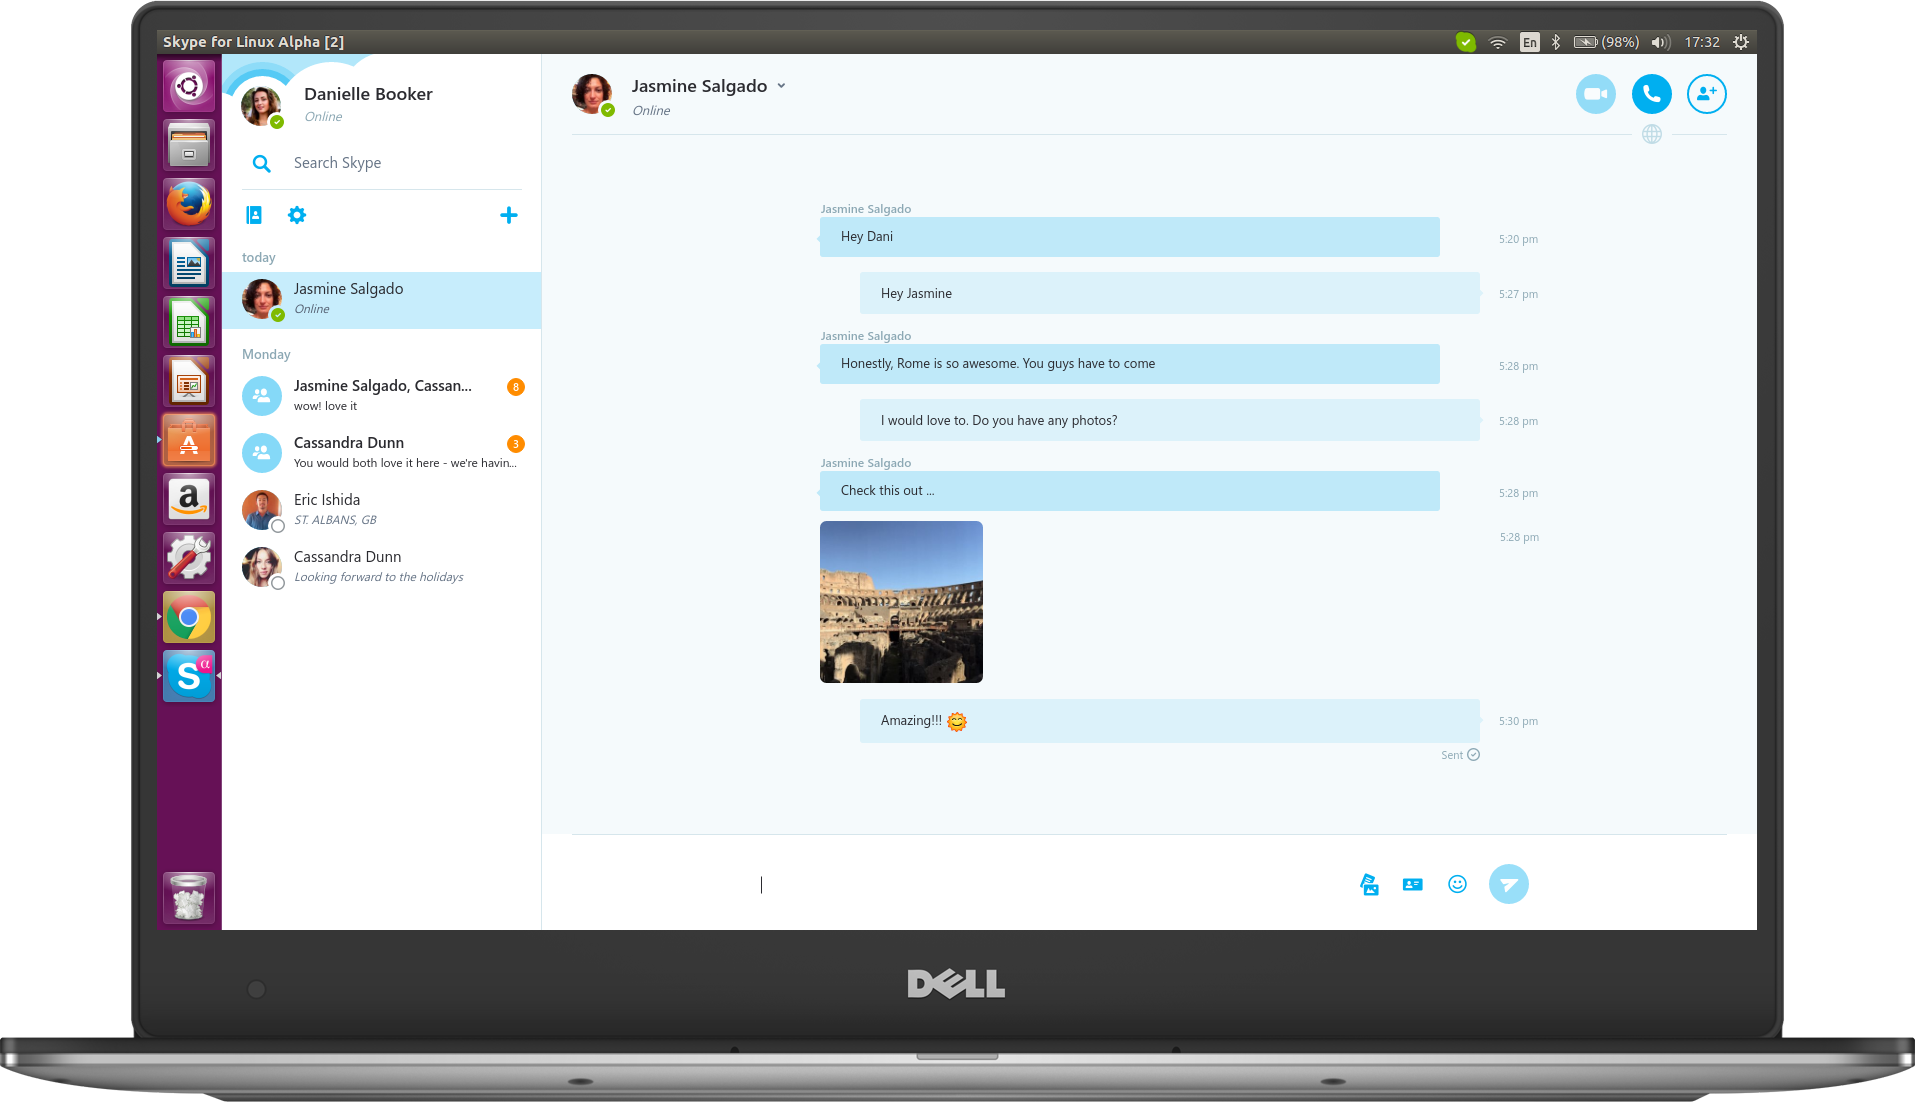
Task: Open the emoticon picker
Action: pos(1457,884)
